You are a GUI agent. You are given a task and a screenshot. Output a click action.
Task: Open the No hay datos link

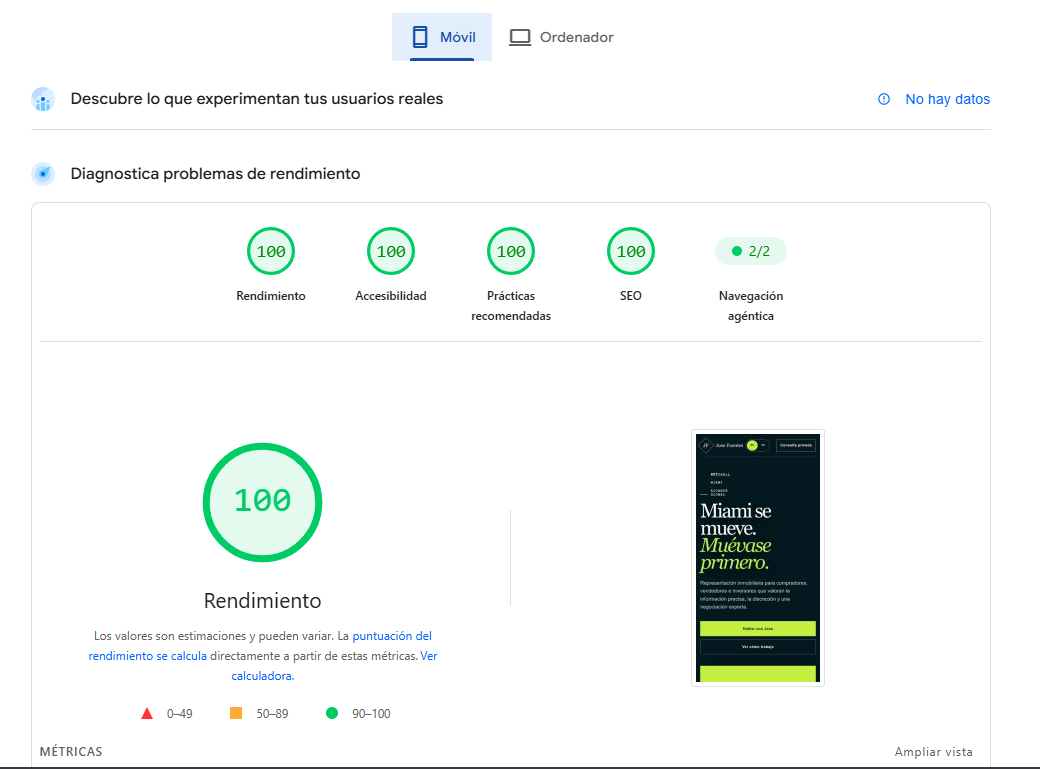point(947,99)
